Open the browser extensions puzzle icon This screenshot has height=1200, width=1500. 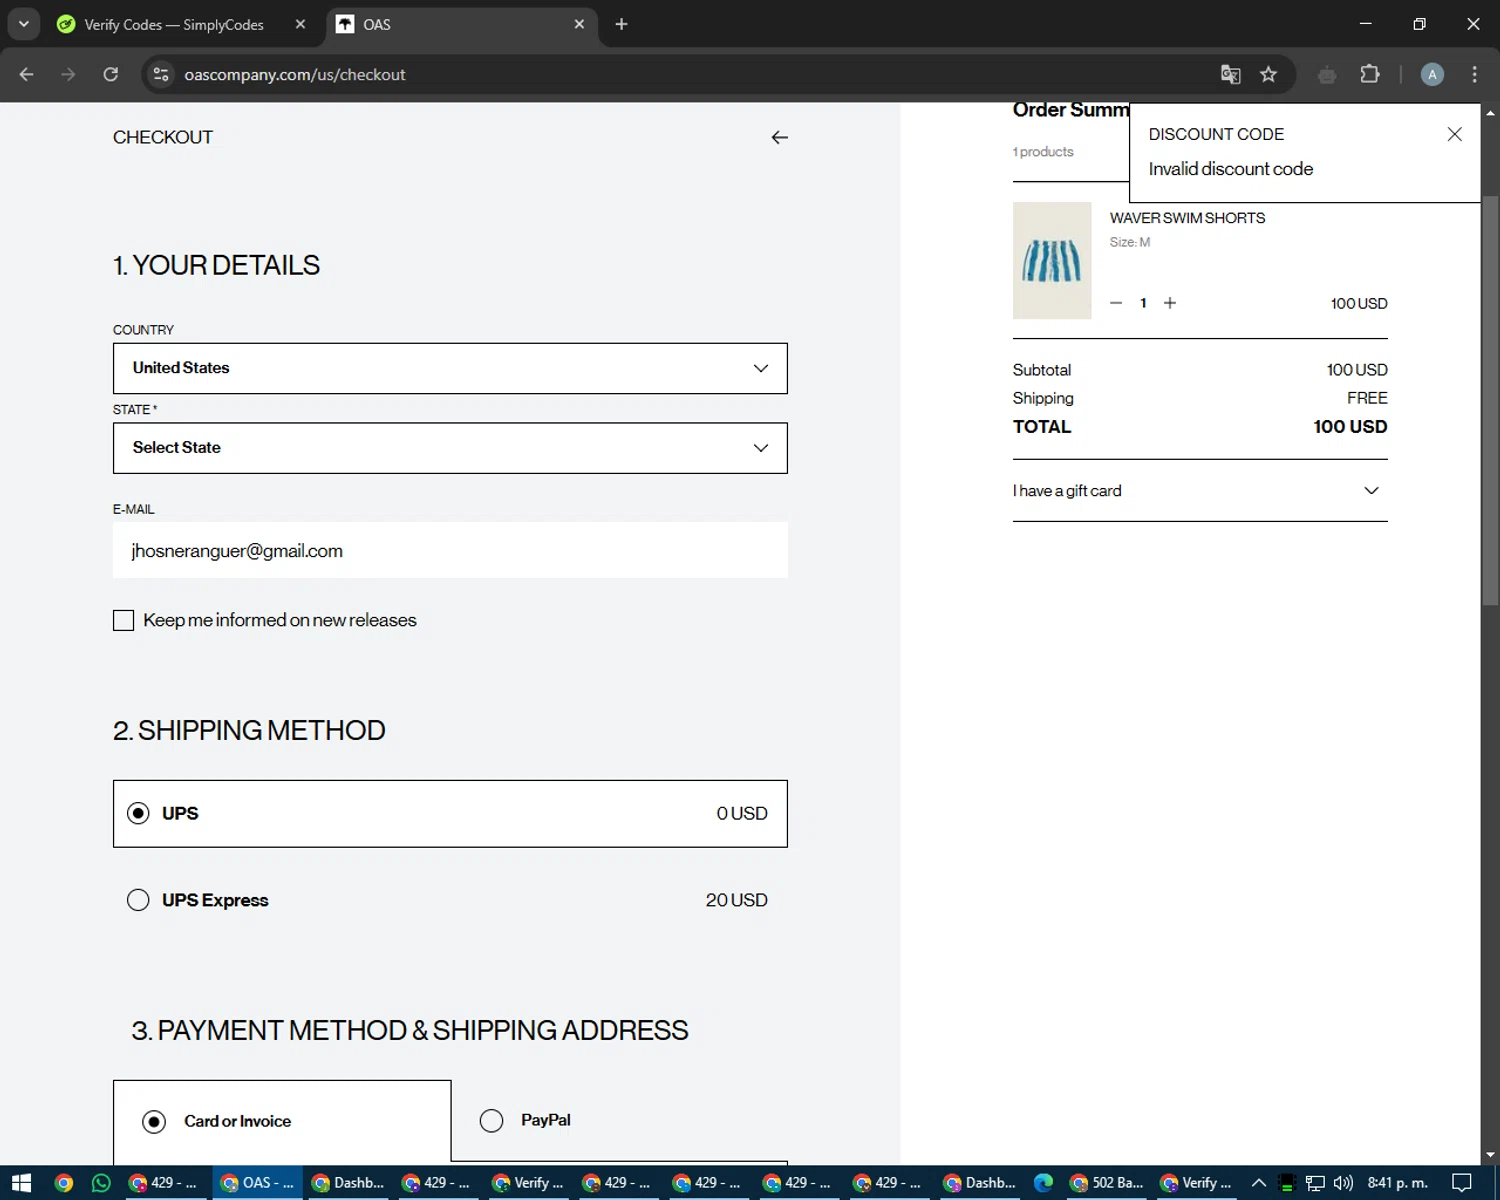point(1370,74)
